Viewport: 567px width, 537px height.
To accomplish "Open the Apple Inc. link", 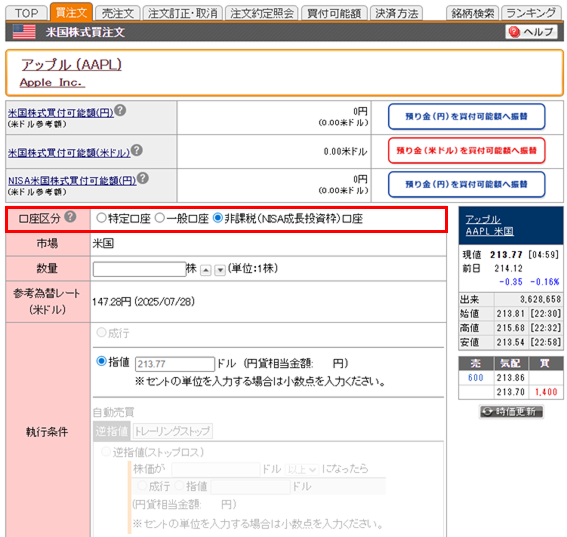I will [x=52, y=82].
